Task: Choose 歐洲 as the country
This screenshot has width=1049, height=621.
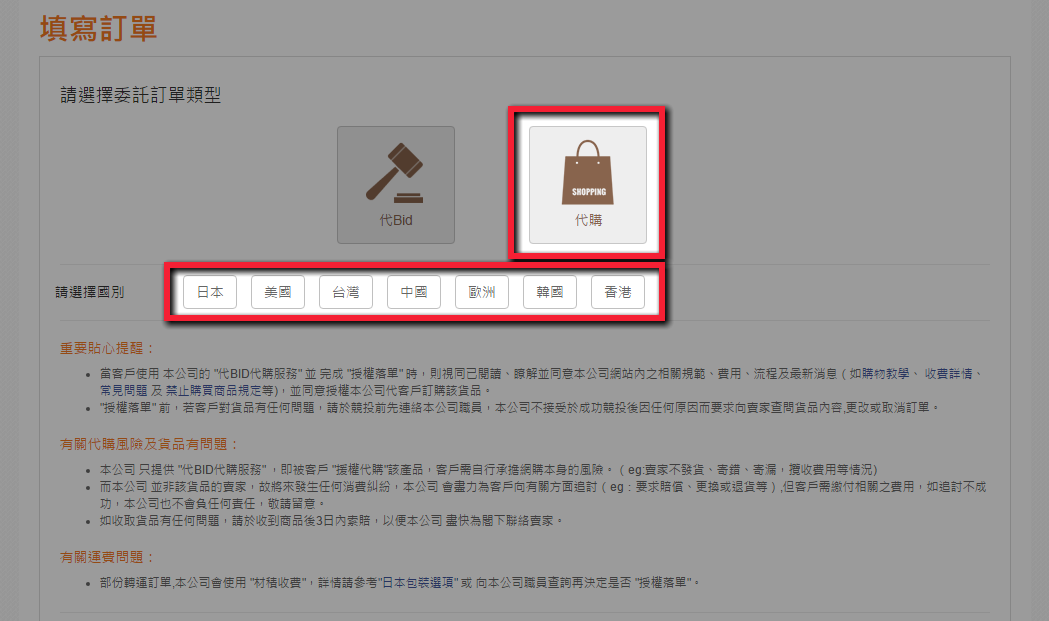Action: (x=482, y=292)
